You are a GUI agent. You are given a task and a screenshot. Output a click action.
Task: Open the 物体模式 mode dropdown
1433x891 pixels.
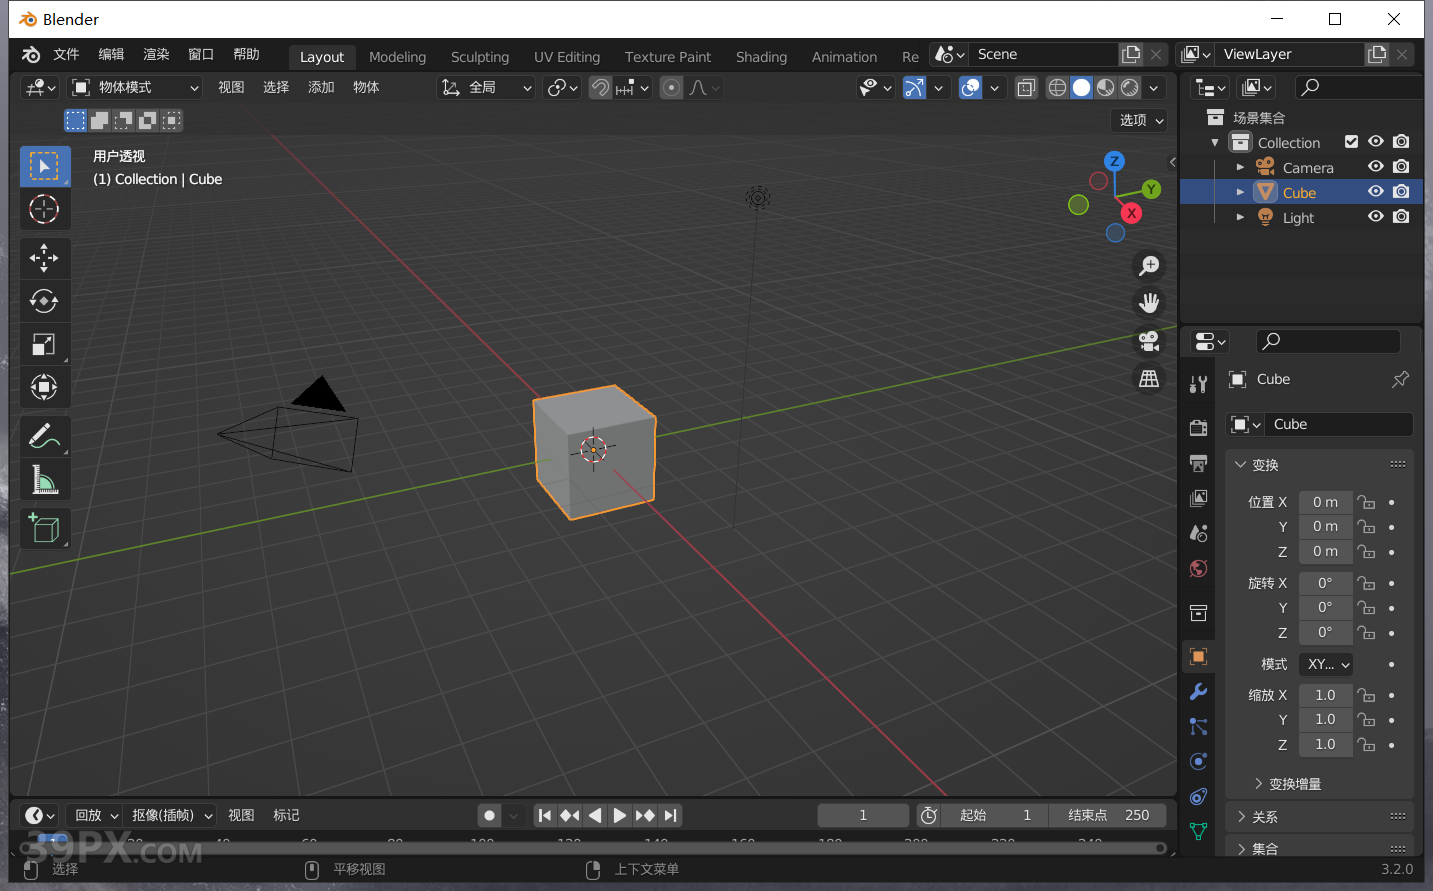[135, 87]
